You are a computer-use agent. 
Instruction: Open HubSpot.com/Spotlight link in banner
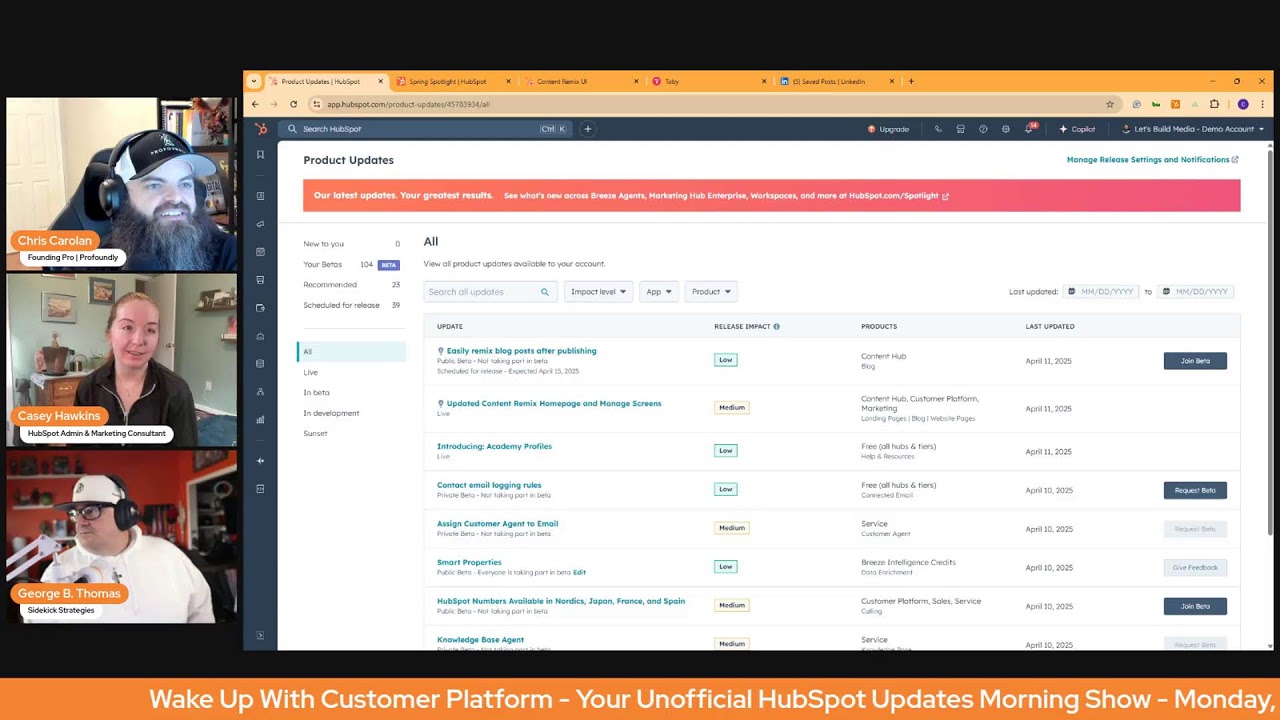pyautogui.click(x=899, y=196)
